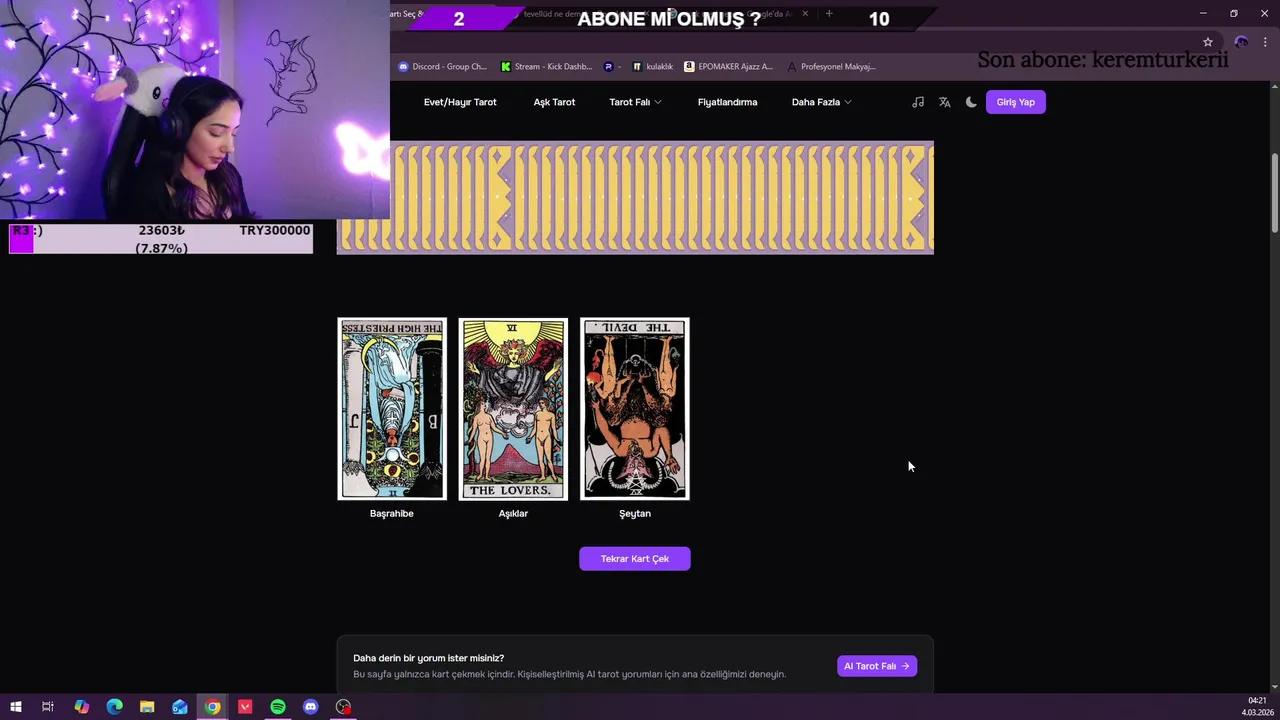Open the kulaklık bookmark
Viewport: 1280px width, 720px height.
pyautogui.click(x=652, y=67)
